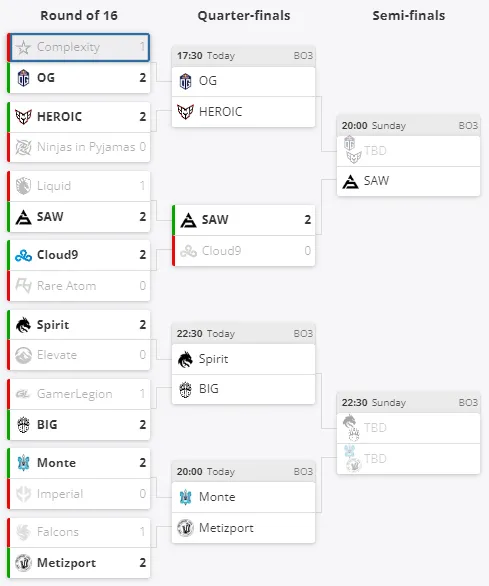Image resolution: width=489 pixels, height=586 pixels.
Task: Click the Spirit dragon logo in Round of 16
Action: (x=23, y=325)
